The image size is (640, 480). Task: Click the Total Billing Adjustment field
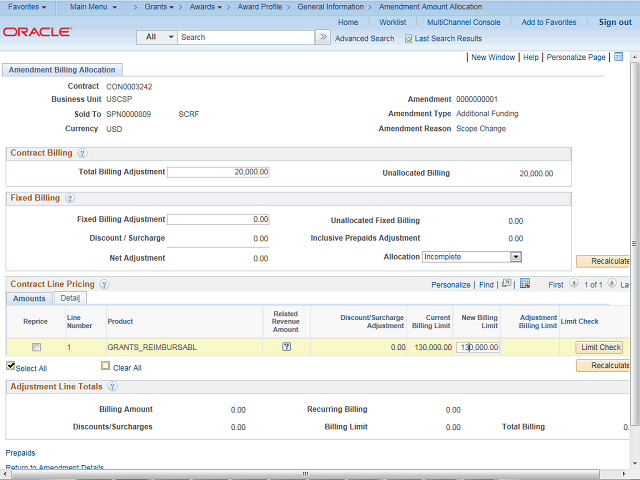[218, 172]
